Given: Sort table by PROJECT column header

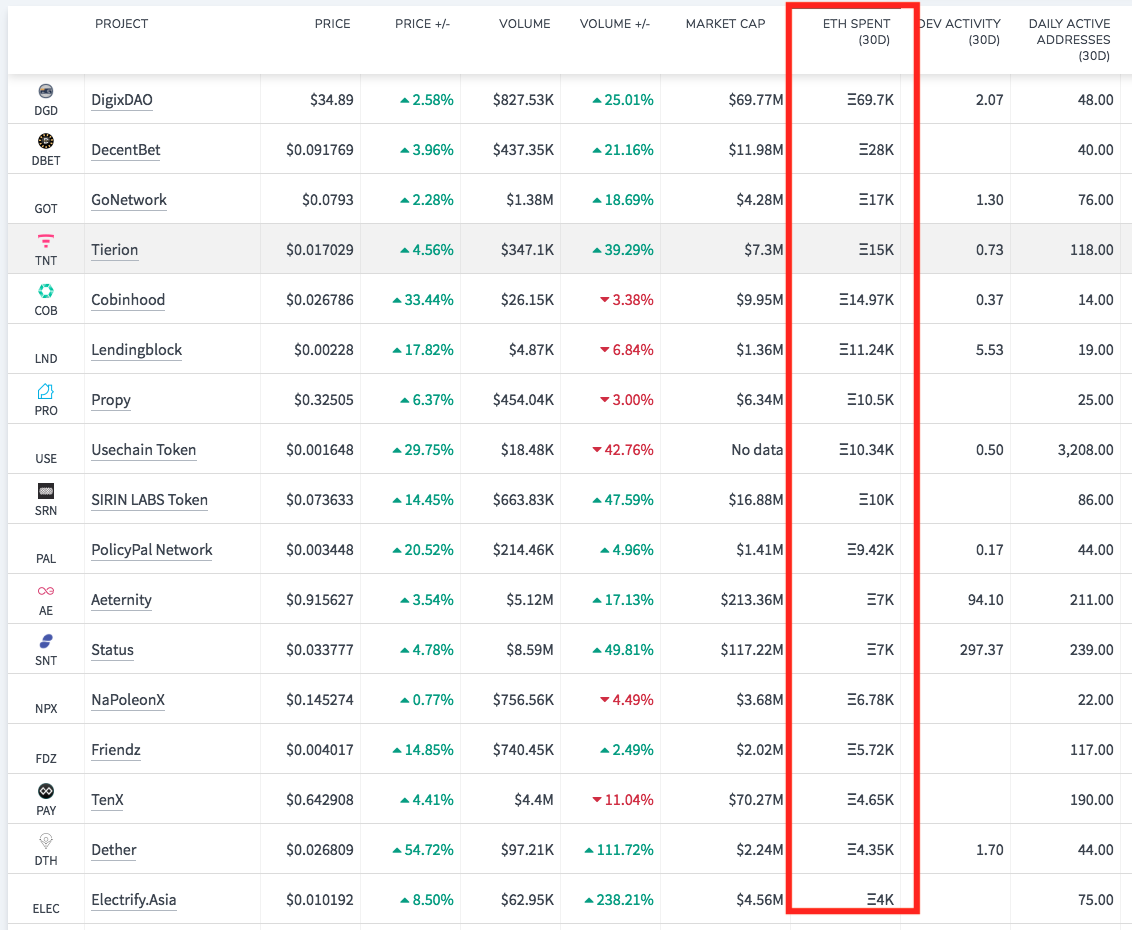Looking at the screenshot, I should 121,24.
